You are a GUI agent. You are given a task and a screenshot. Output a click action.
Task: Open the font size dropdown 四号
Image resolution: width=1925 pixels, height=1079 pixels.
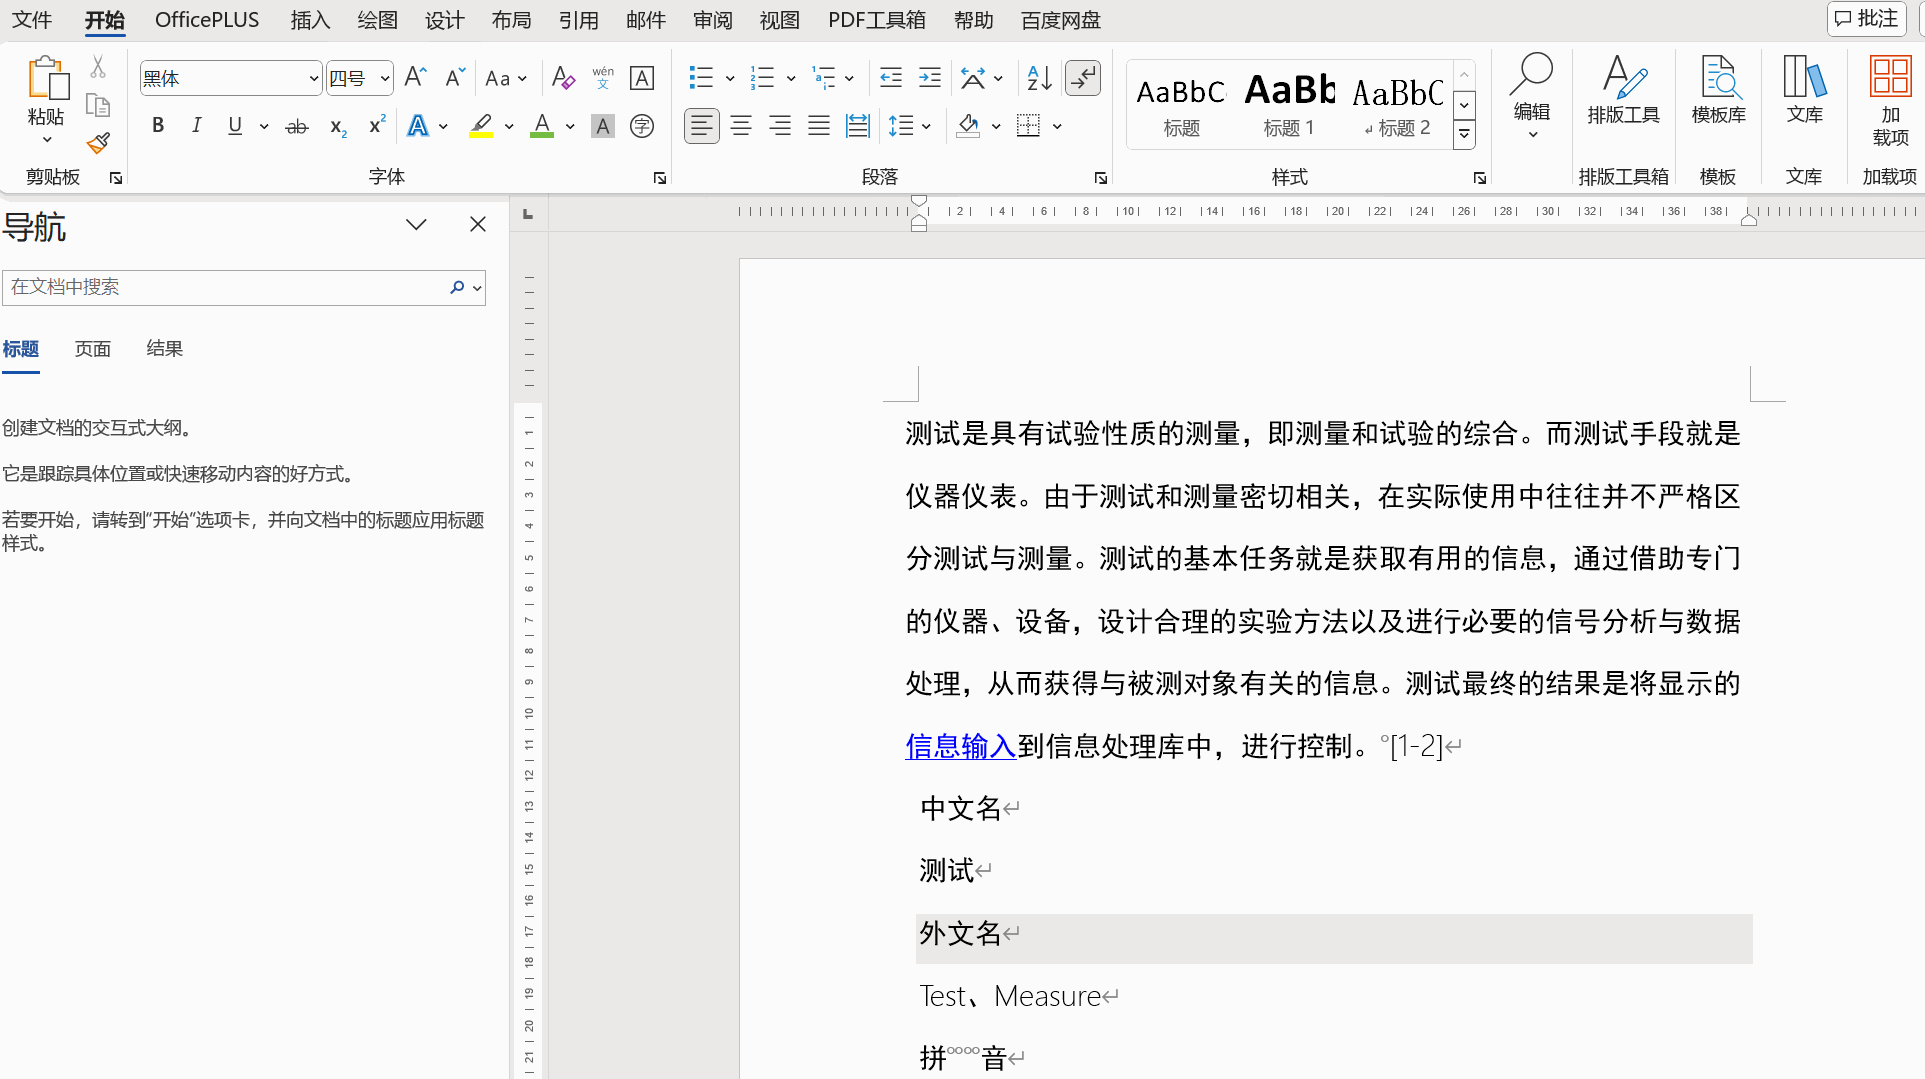click(384, 78)
